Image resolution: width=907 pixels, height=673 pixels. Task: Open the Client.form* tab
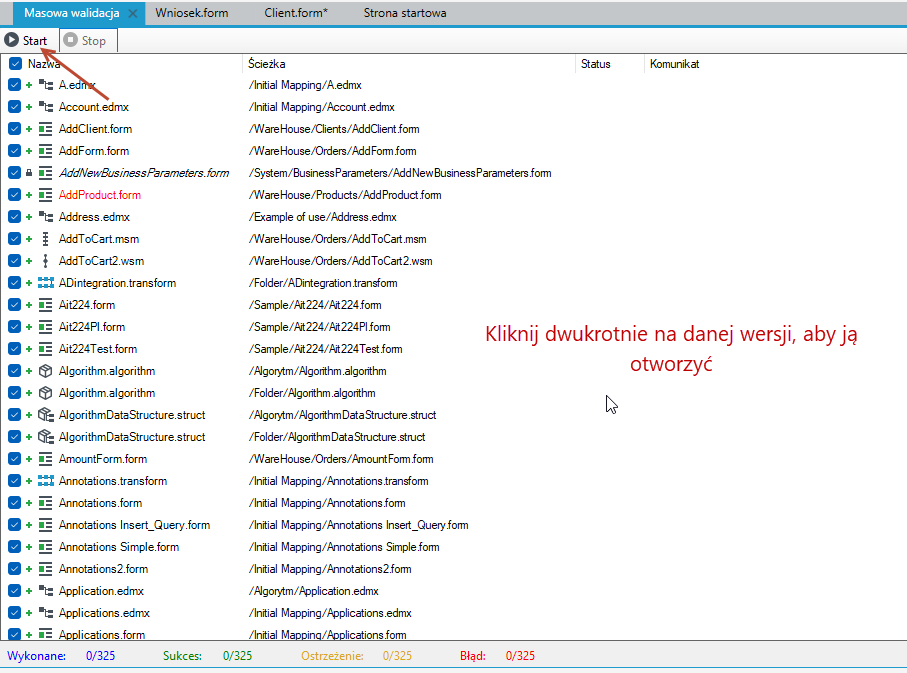(296, 13)
